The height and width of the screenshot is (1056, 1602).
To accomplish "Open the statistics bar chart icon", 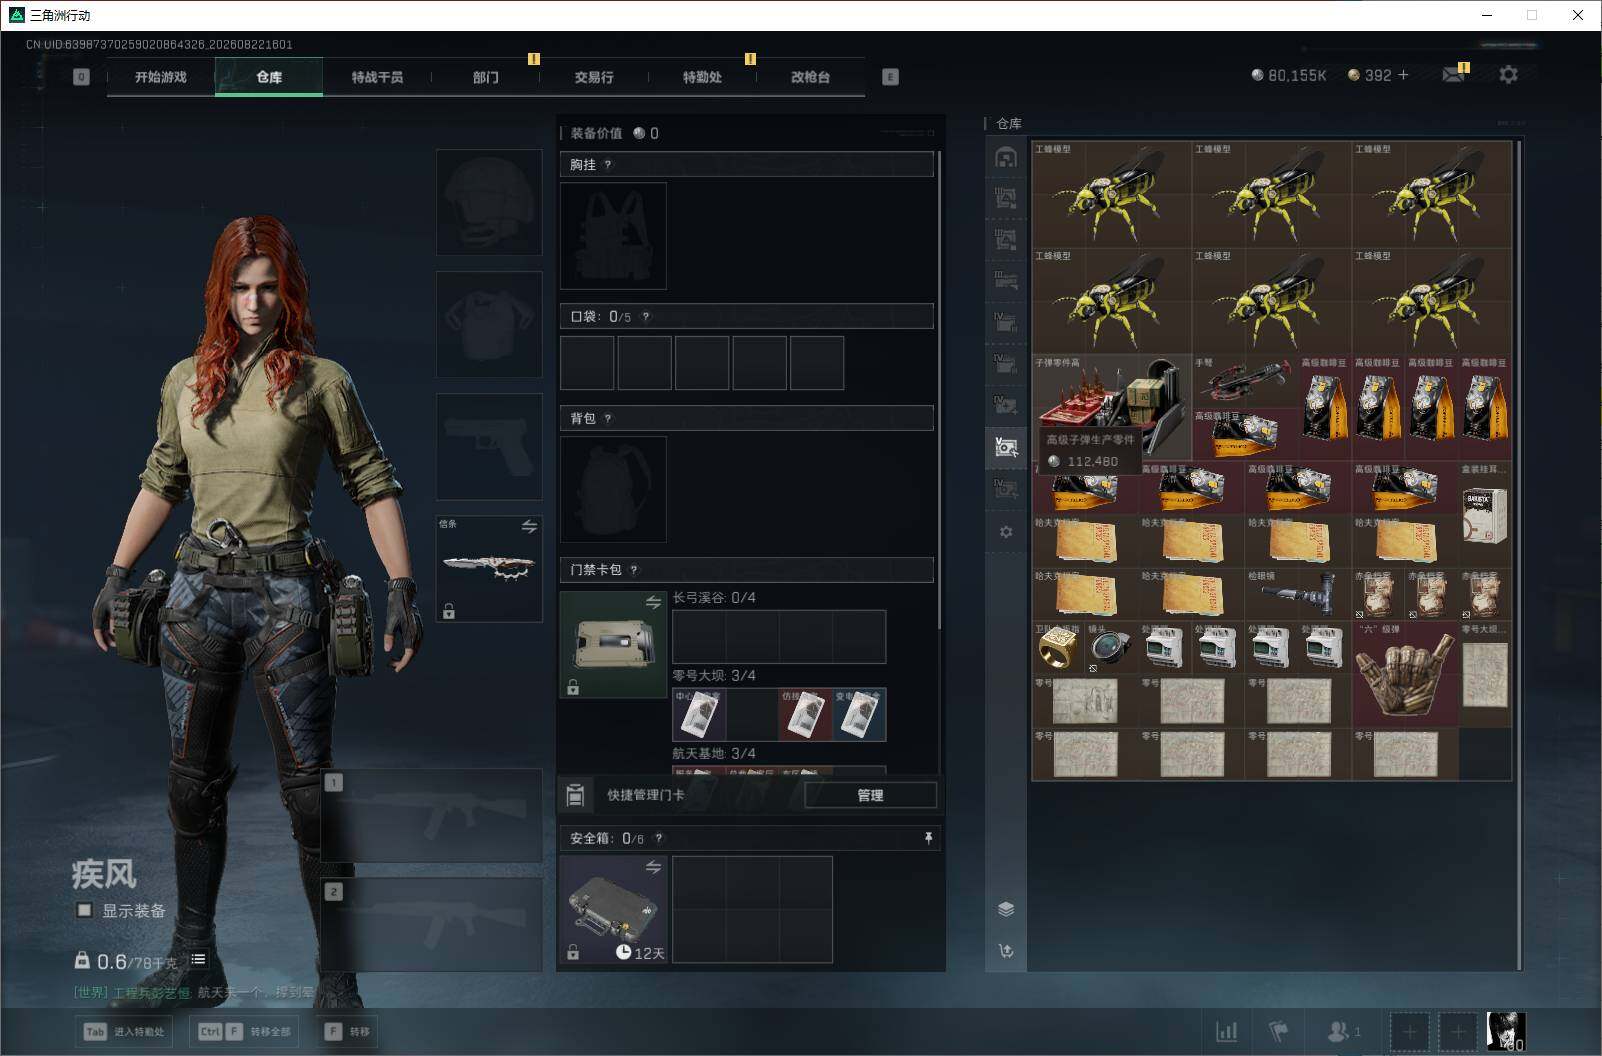I will point(1226,1031).
